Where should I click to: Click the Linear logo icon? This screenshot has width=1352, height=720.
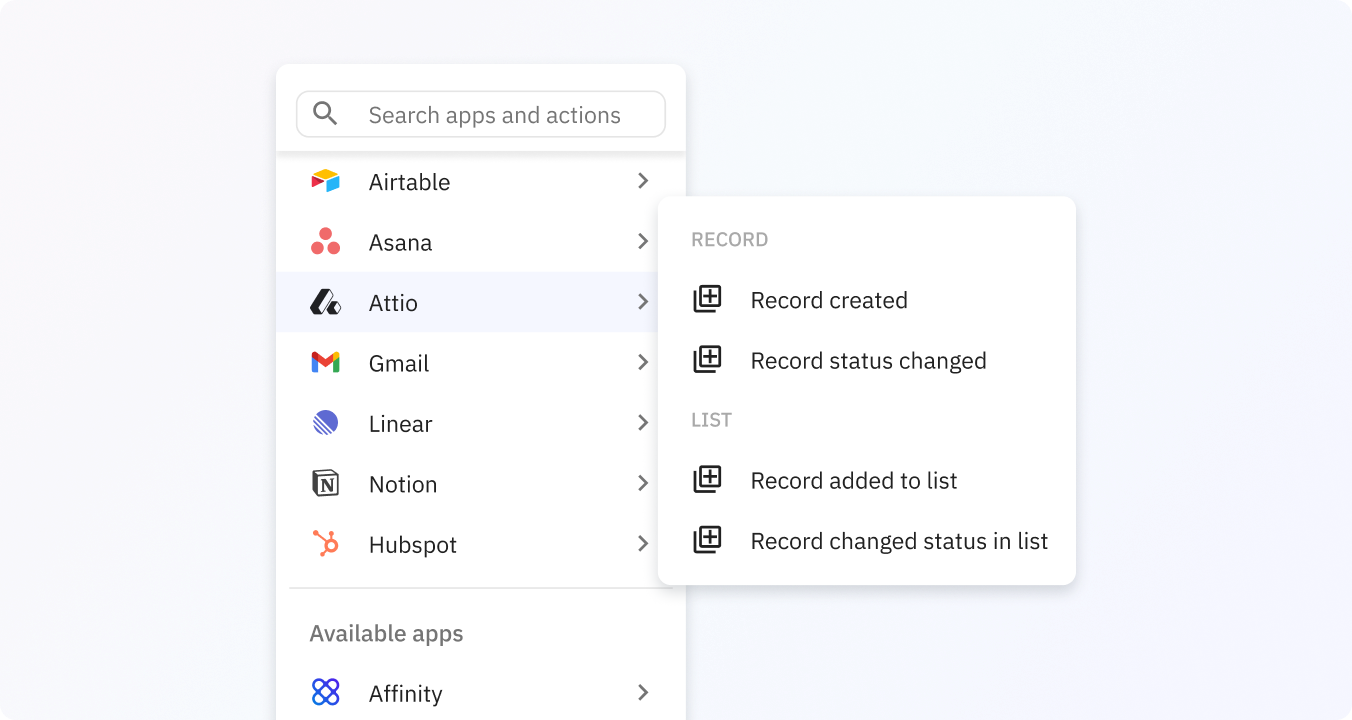pos(326,423)
